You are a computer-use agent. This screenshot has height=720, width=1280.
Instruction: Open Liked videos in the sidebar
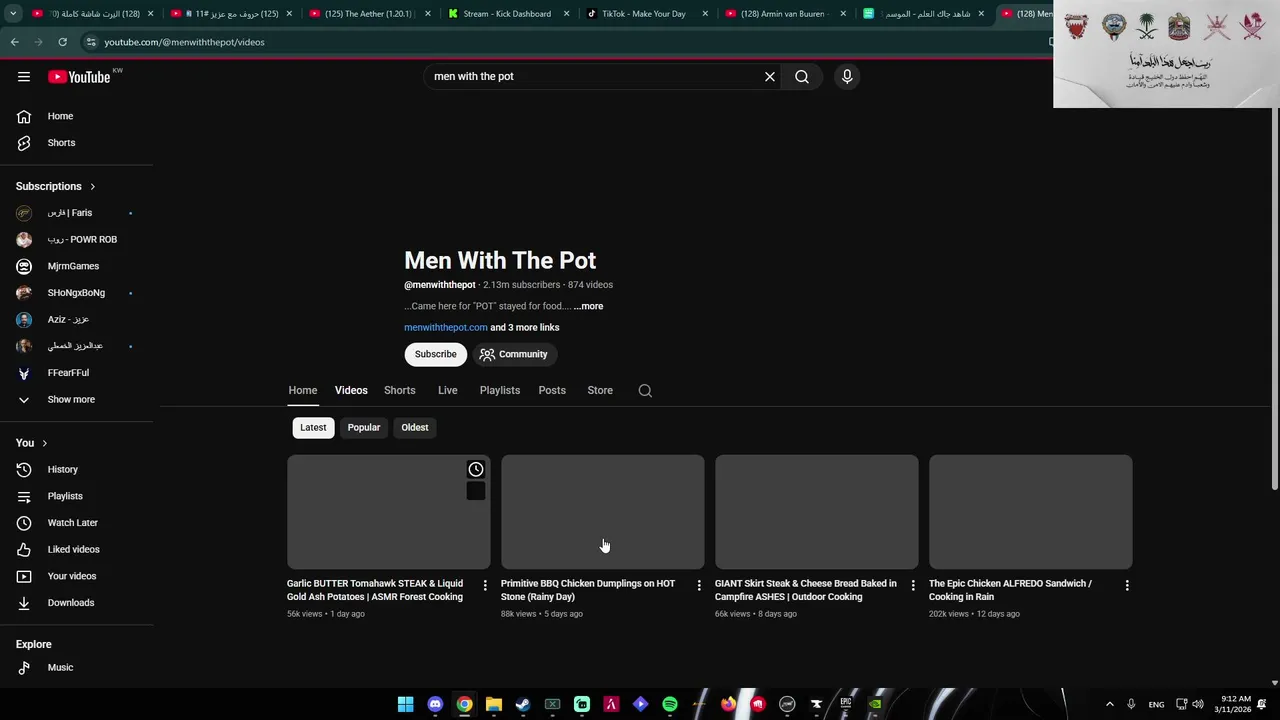point(76,549)
